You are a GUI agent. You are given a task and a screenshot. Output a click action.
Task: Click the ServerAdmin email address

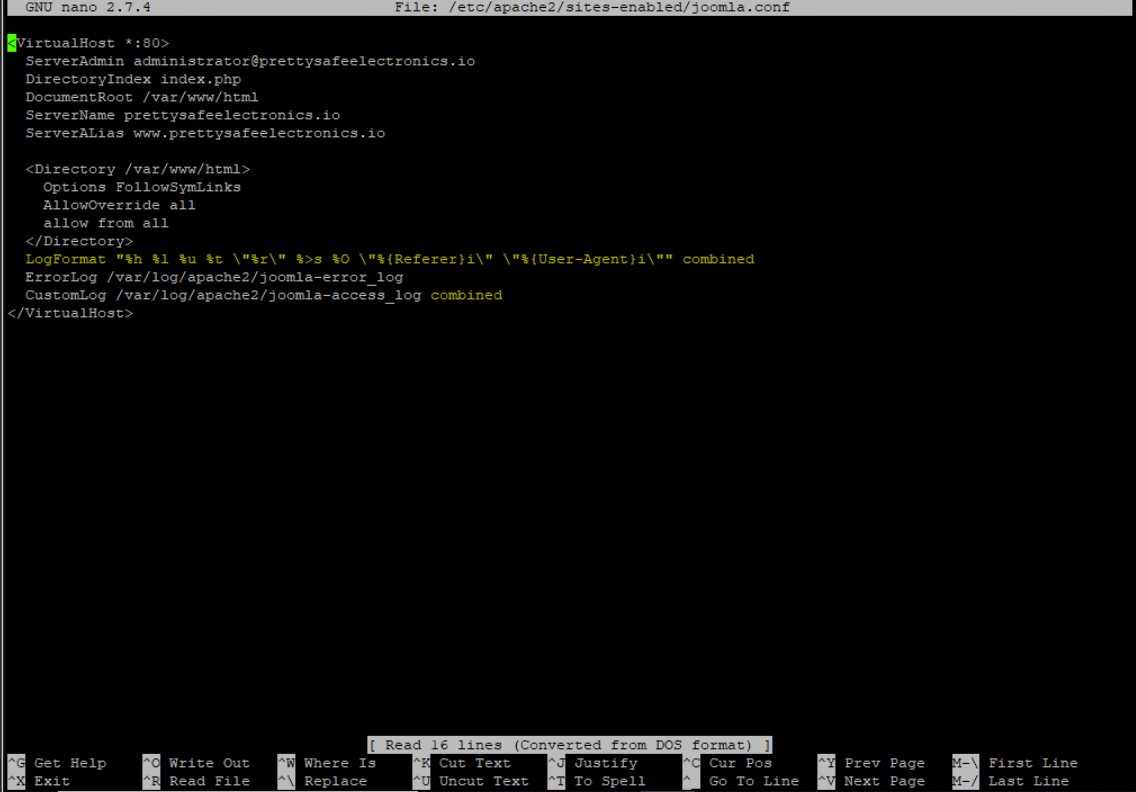pyautogui.click(x=304, y=61)
